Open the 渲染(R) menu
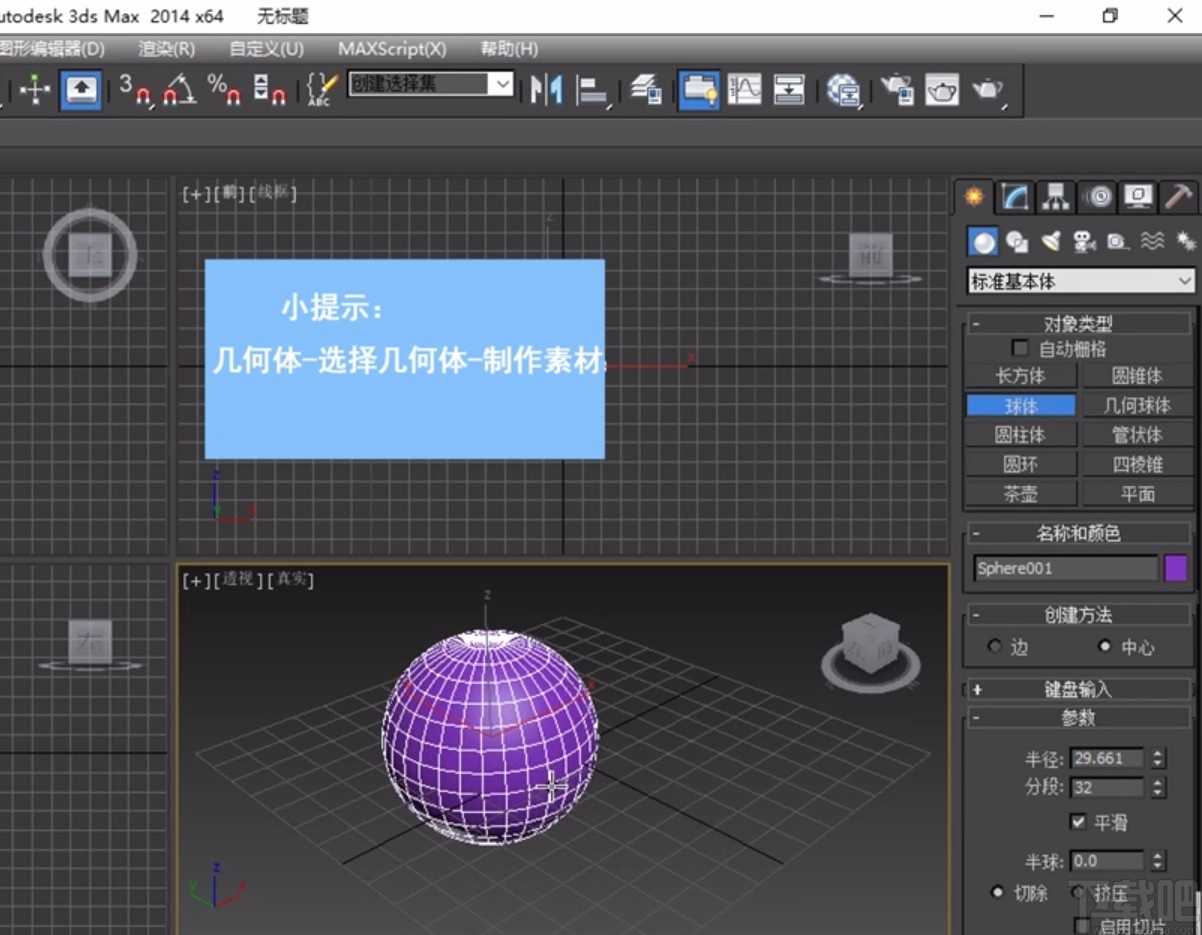The height and width of the screenshot is (935, 1202). (165, 48)
